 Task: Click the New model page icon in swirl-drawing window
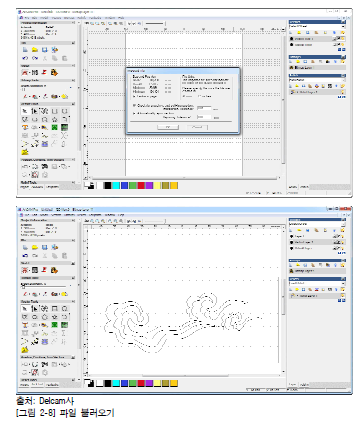(x=25, y=247)
